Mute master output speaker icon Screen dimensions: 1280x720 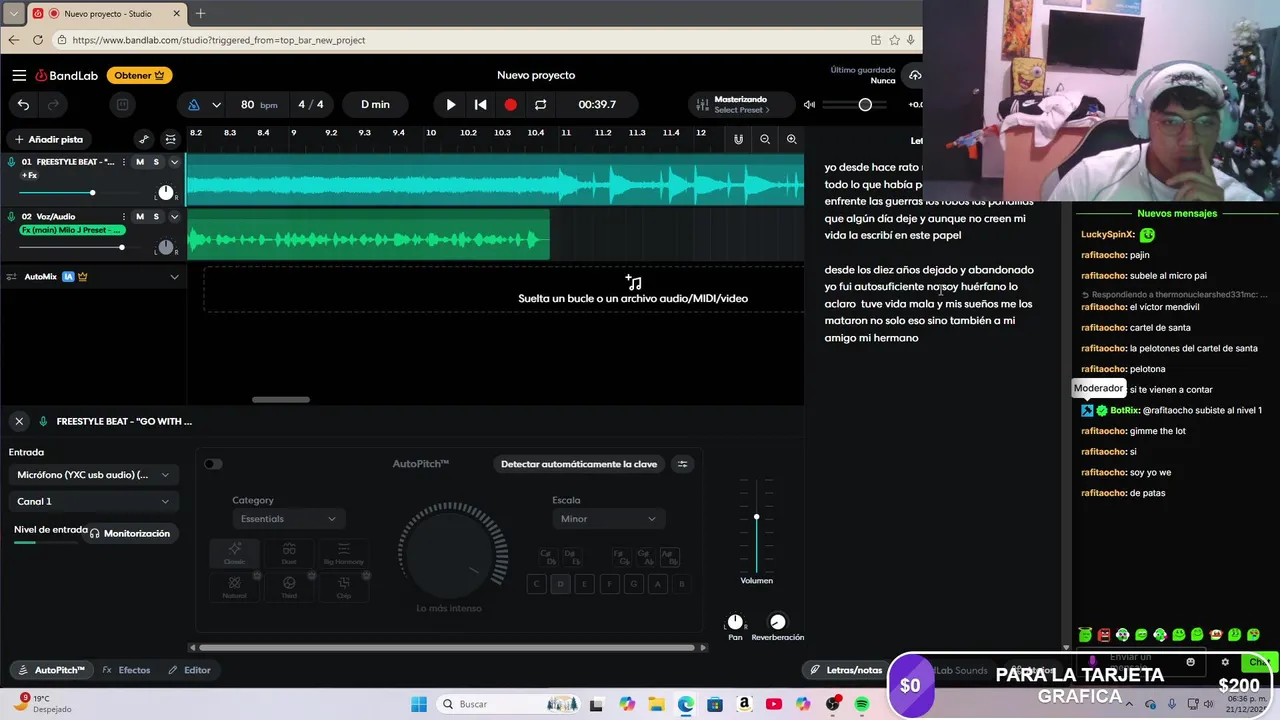pos(809,104)
